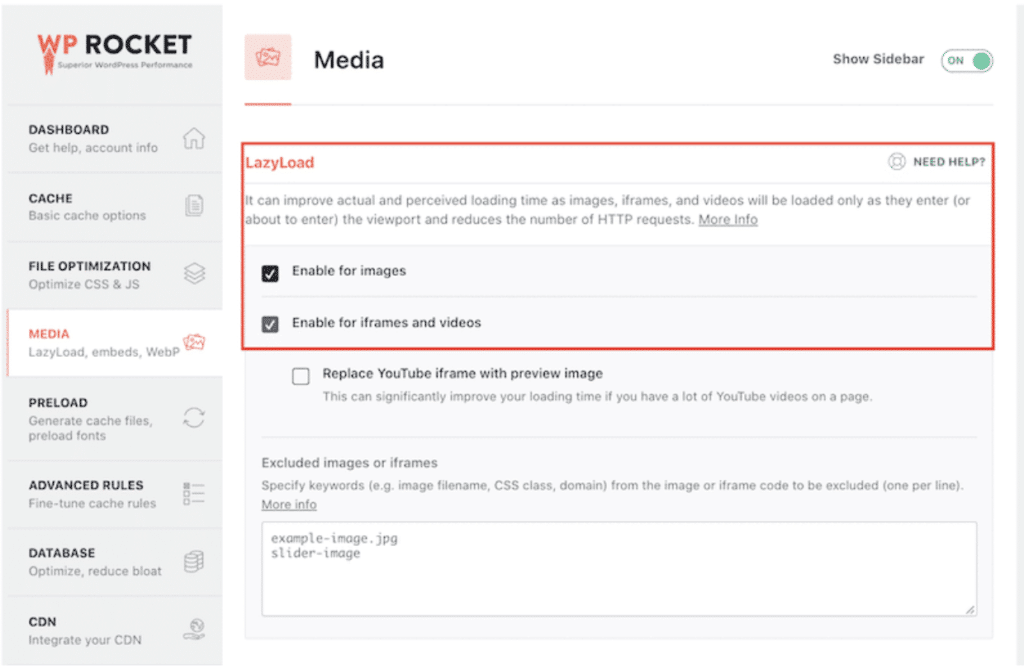The height and width of the screenshot is (669, 1024).
Task: Click the CDN globe-in-hand icon
Action: point(194,629)
